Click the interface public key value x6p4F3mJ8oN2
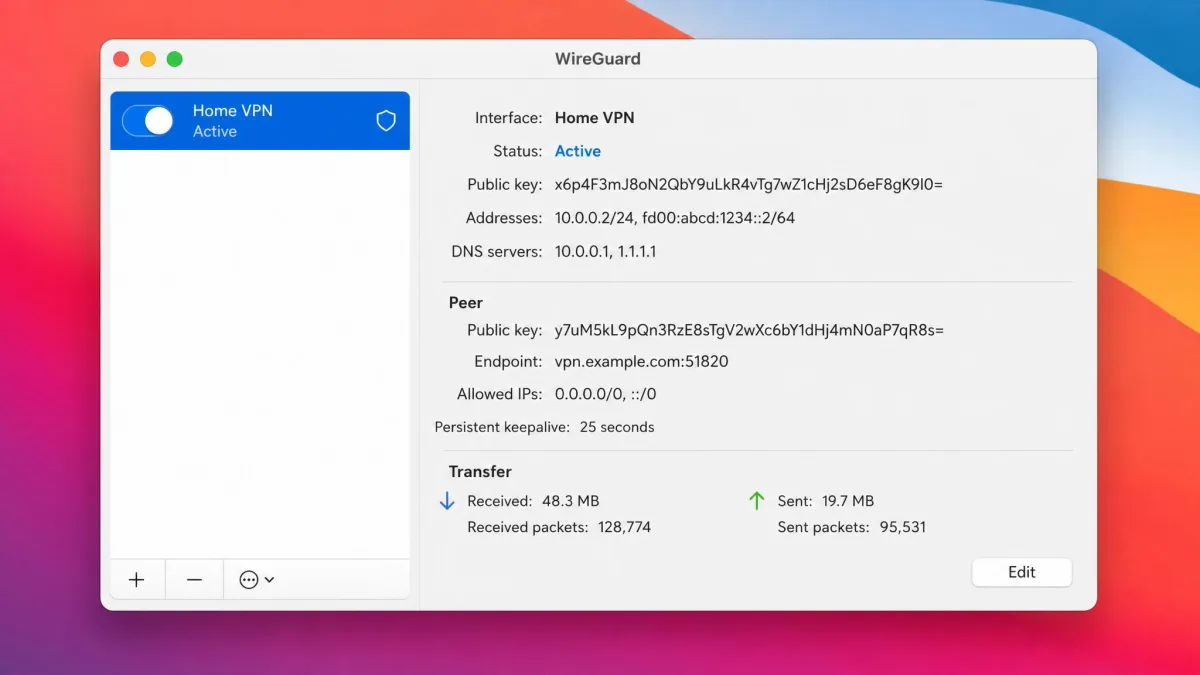 tap(749, 184)
